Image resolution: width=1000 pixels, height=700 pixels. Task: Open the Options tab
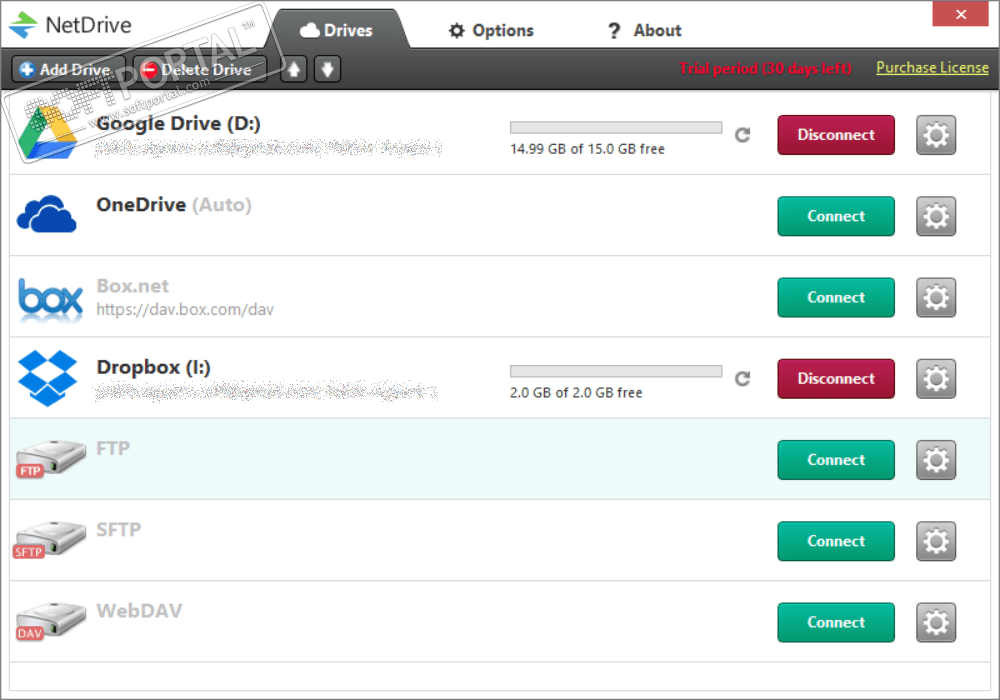click(x=491, y=30)
